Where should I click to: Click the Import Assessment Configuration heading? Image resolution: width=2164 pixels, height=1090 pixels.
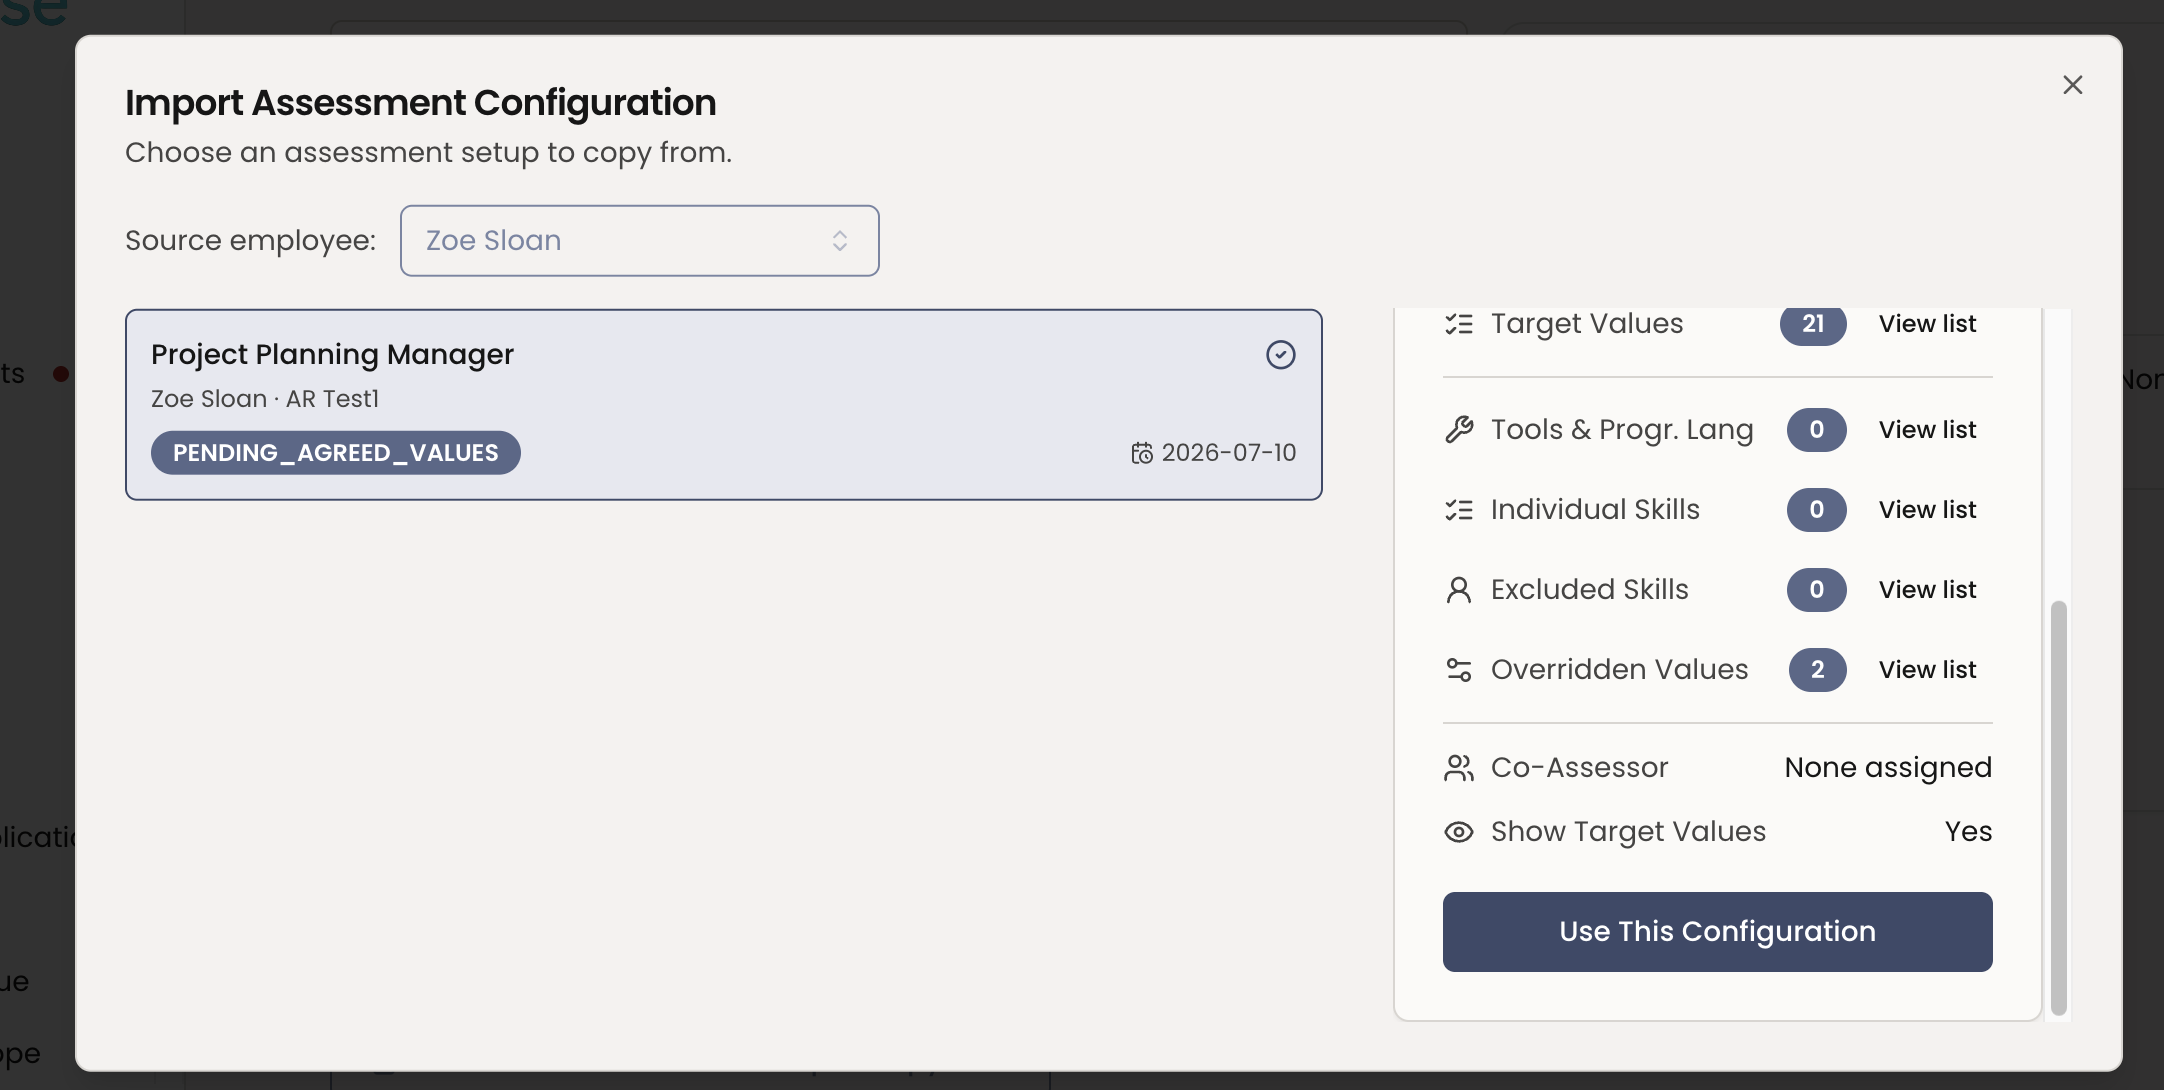(421, 103)
